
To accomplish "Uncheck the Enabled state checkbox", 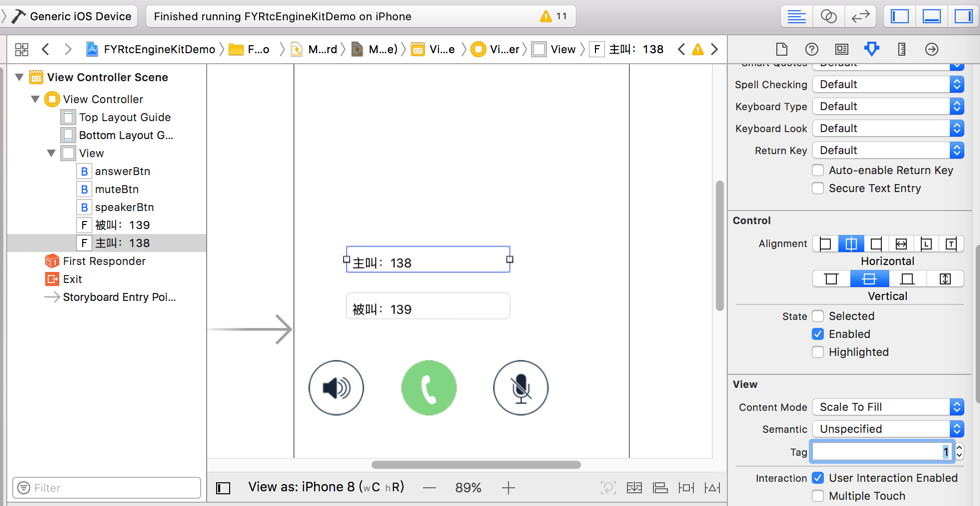I will [x=818, y=334].
